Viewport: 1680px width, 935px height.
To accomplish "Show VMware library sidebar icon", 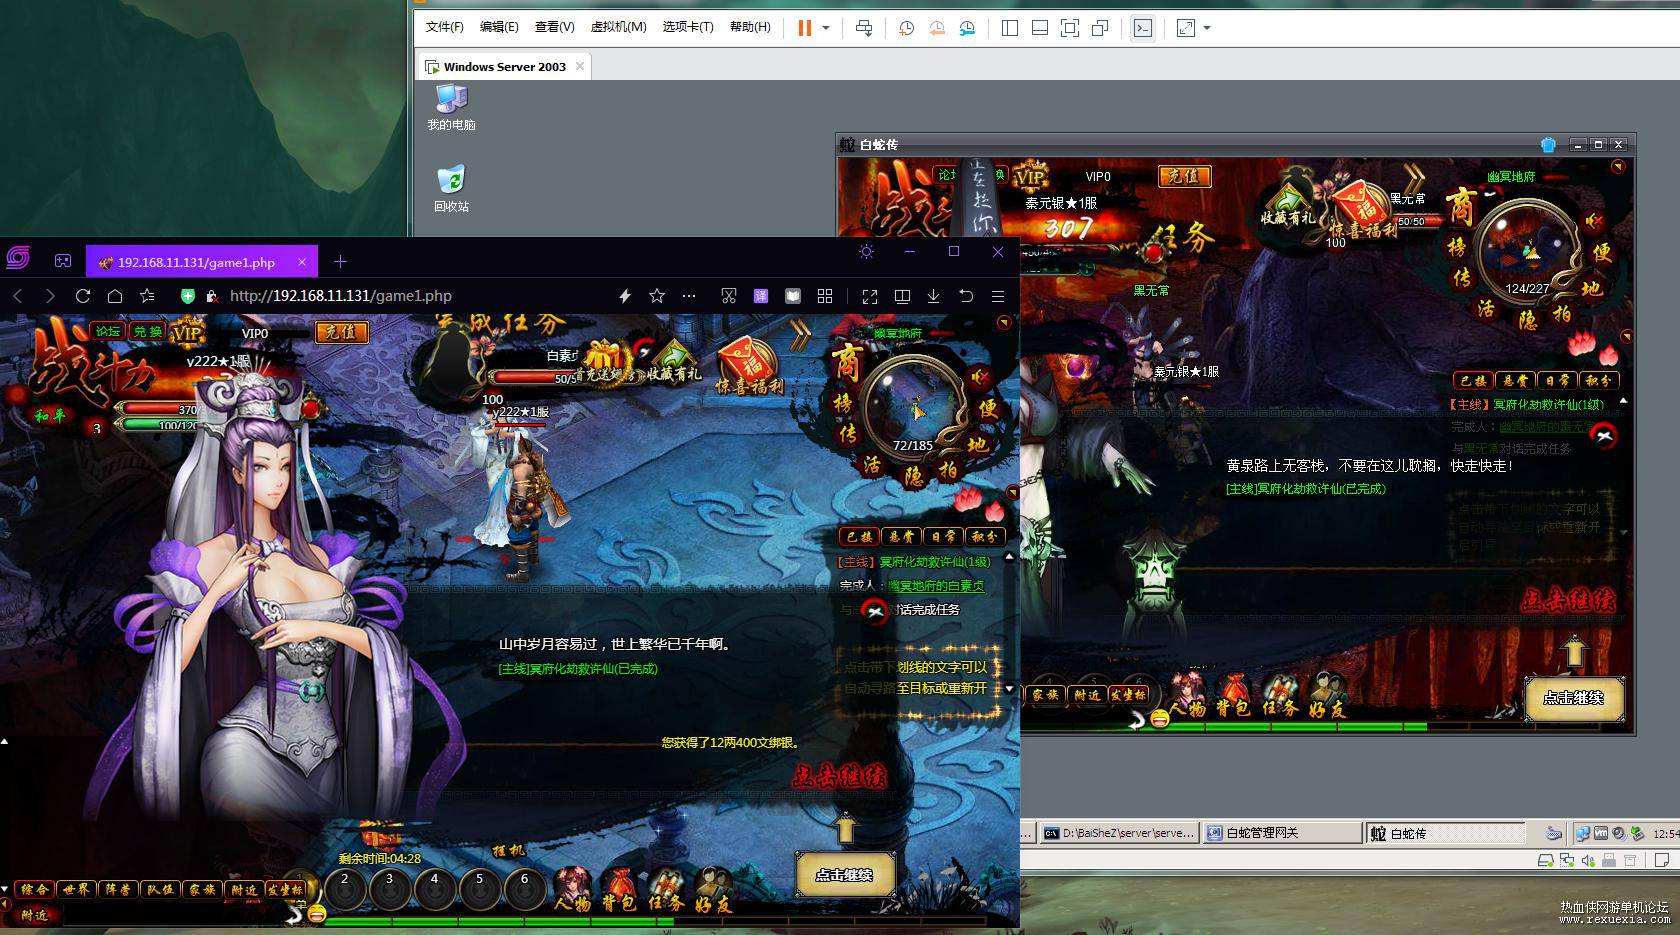I will [x=1009, y=28].
